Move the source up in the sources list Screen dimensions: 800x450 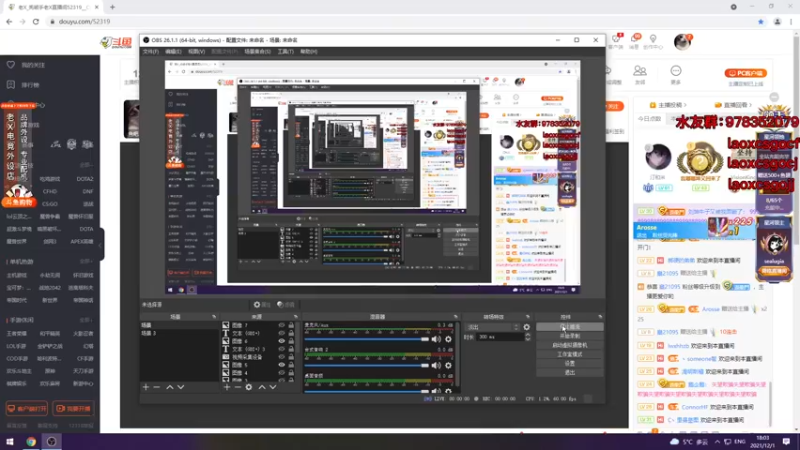click(x=262, y=387)
